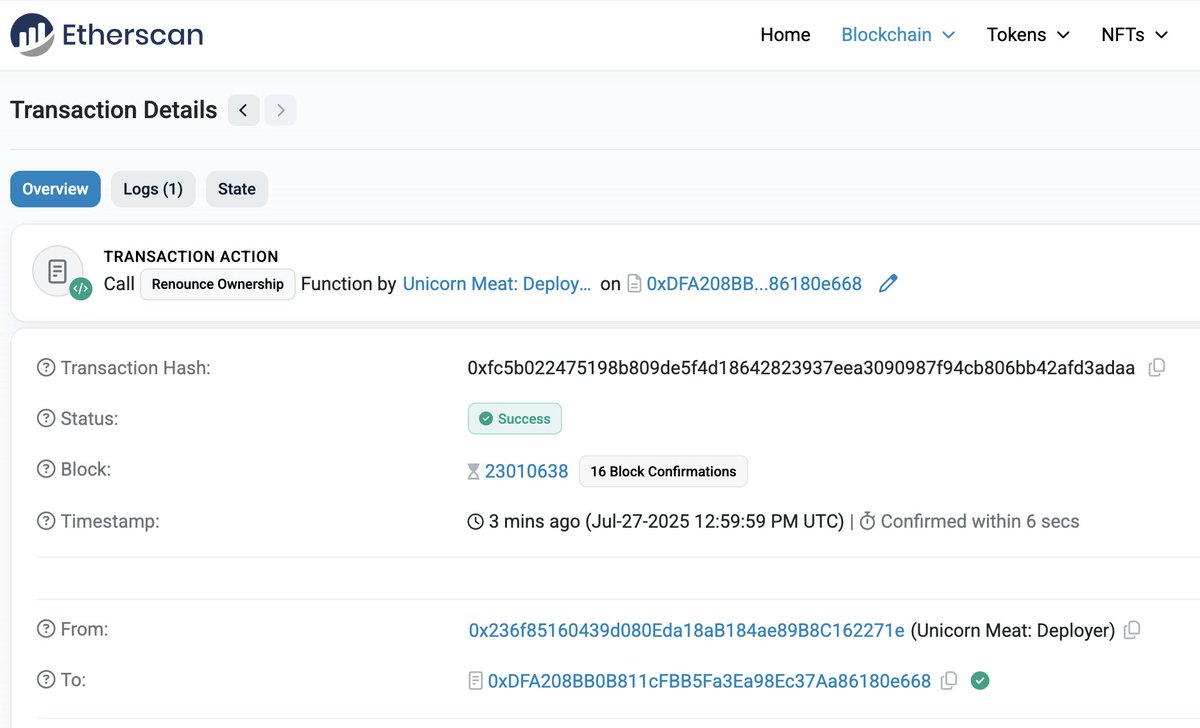Screen dimensions: 1200x728
Task: Click the stopwatch icon before Confirmed within
Action: (868, 522)
